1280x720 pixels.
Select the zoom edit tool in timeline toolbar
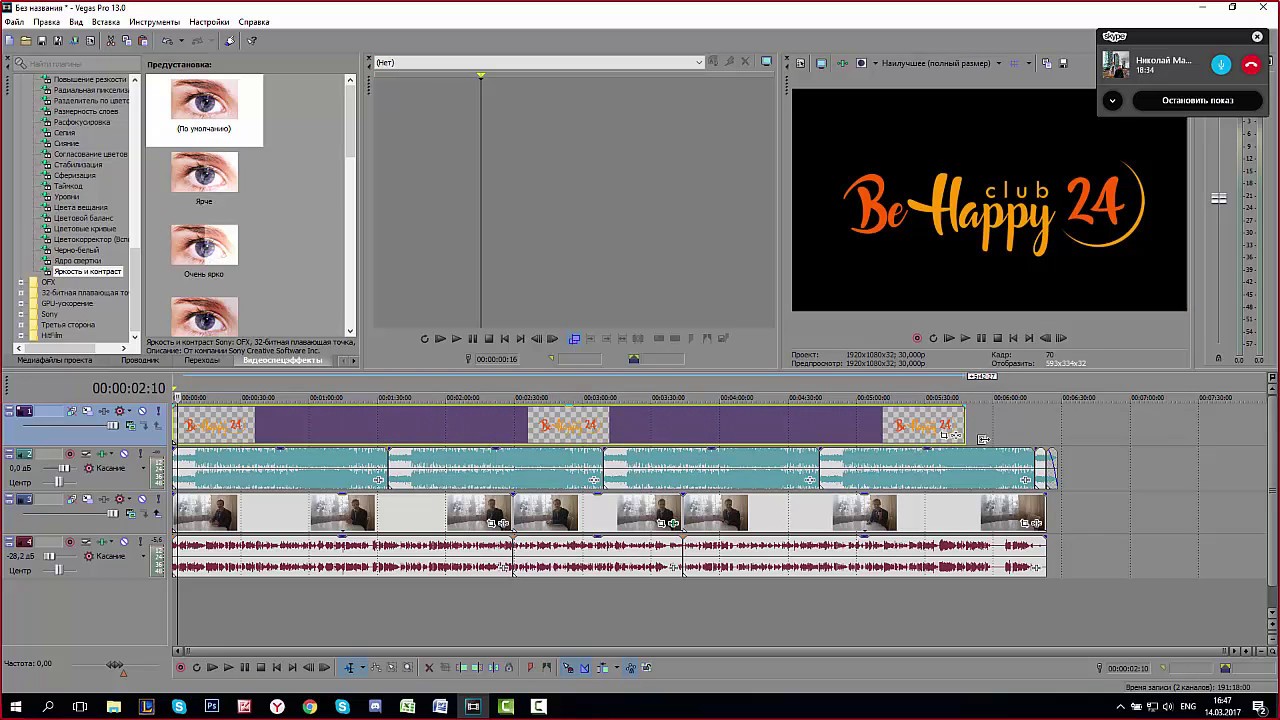pyautogui.click(x=407, y=668)
